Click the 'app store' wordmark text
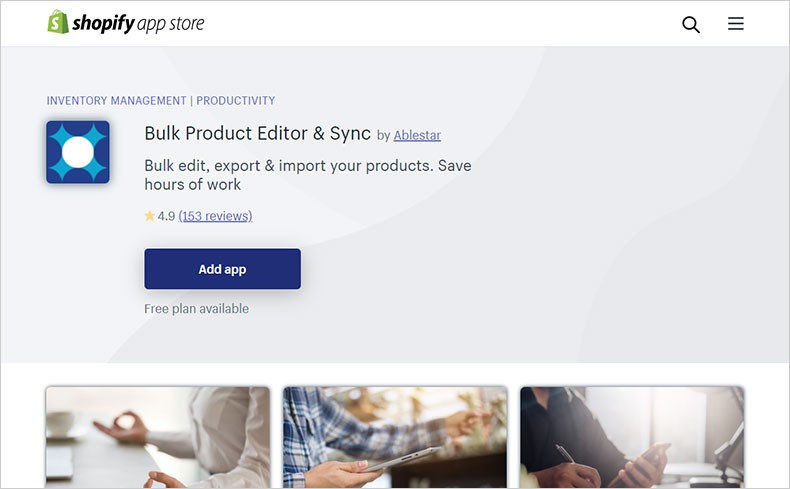The height and width of the screenshot is (489, 790). click(x=171, y=24)
